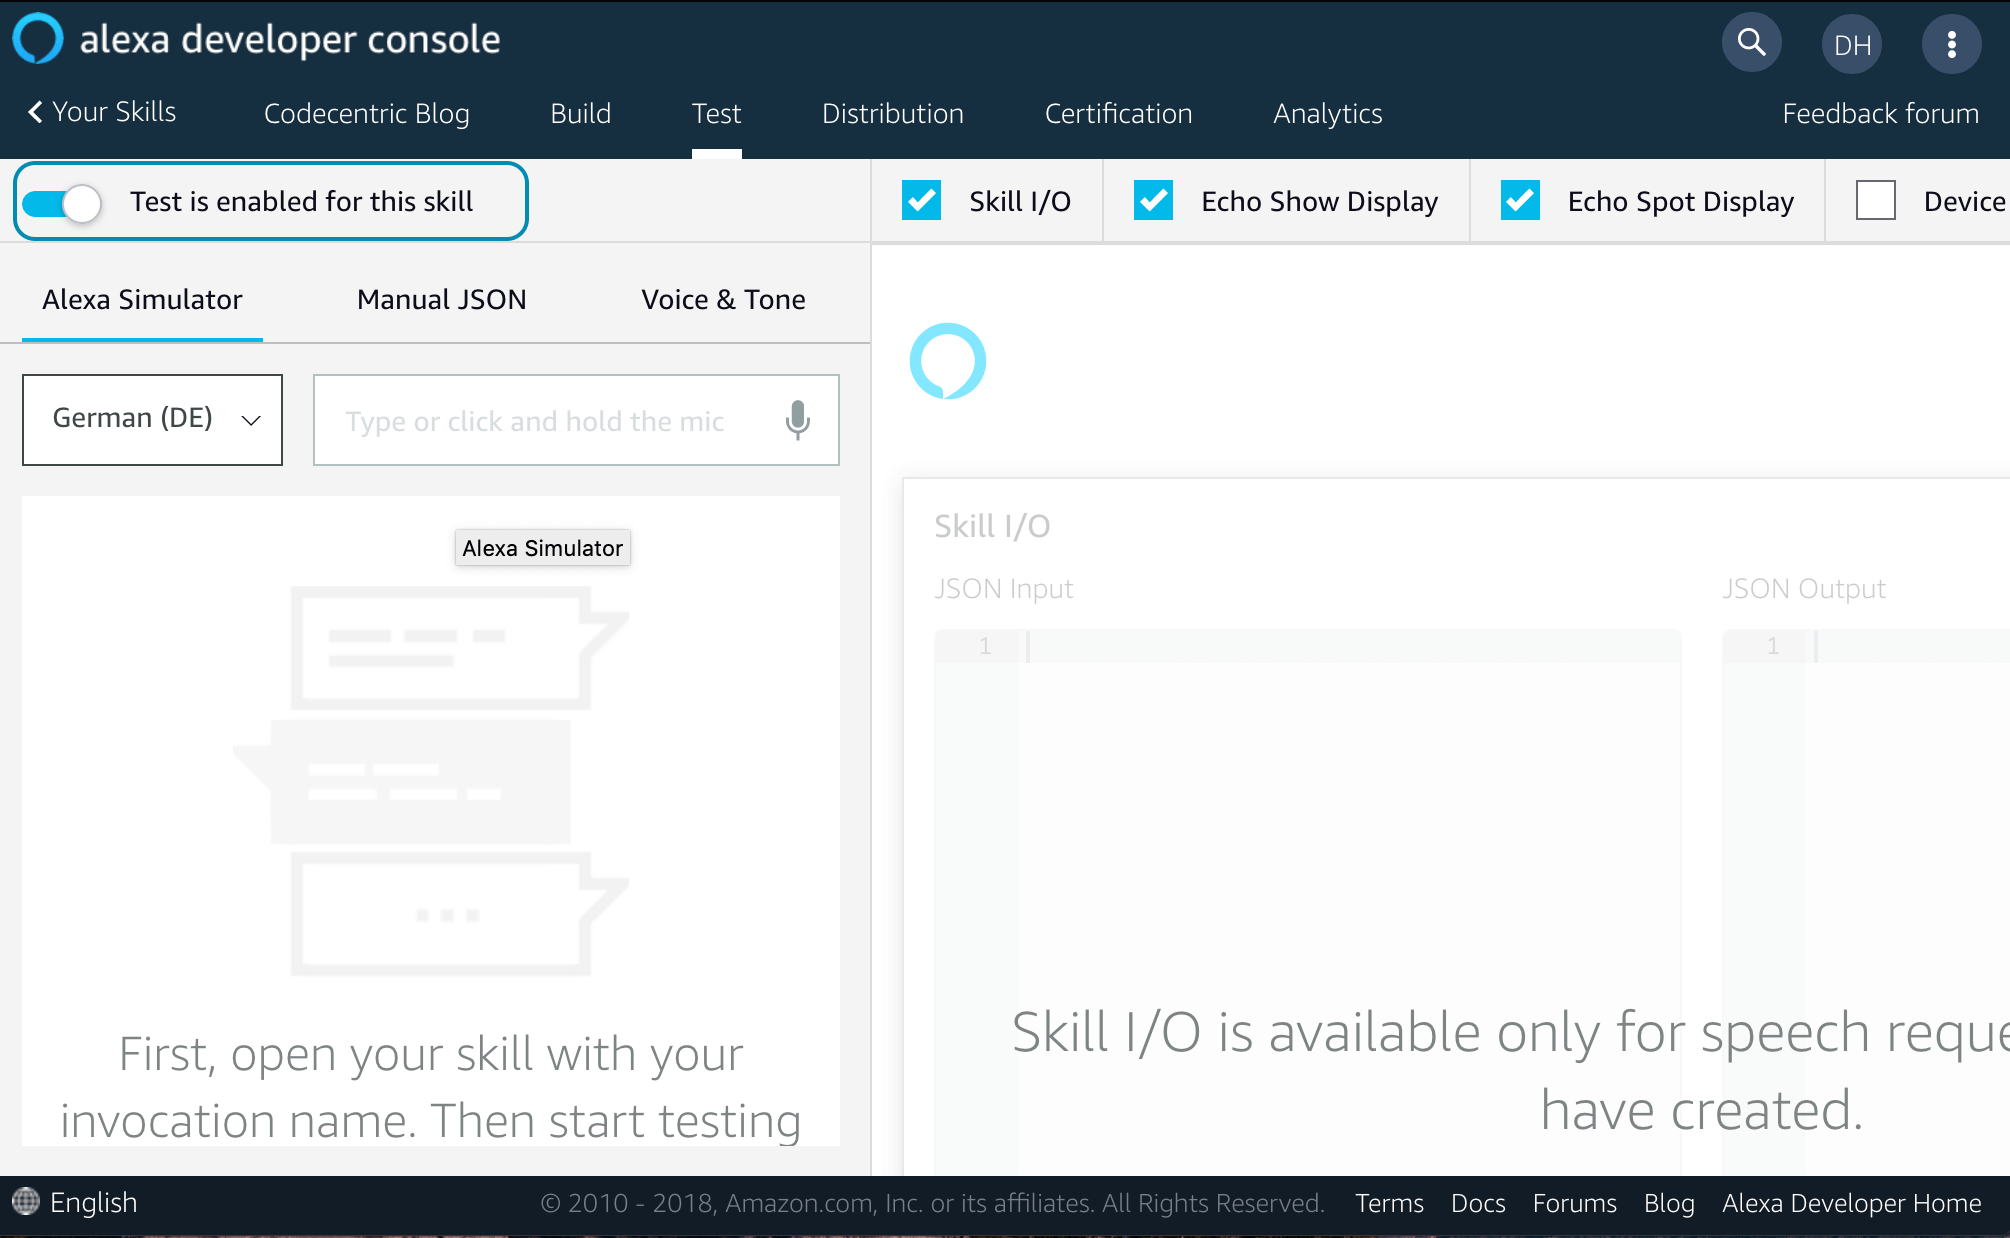Screen dimensions: 2010x1238
Task: Click the Alexa ring logo in header
Action: tap(38, 40)
